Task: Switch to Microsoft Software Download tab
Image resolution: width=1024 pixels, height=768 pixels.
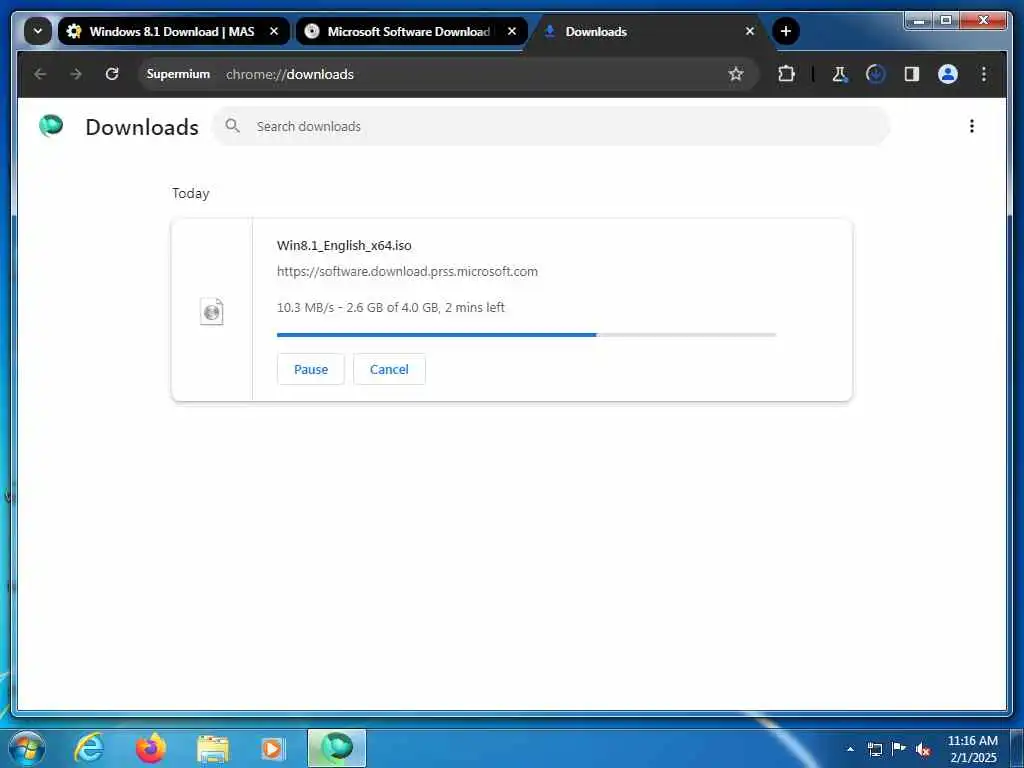Action: coord(411,31)
